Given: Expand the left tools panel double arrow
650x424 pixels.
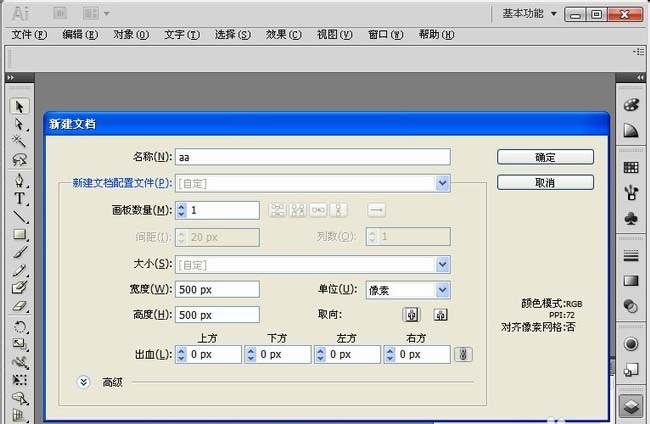Looking at the screenshot, I should (11, 78).
